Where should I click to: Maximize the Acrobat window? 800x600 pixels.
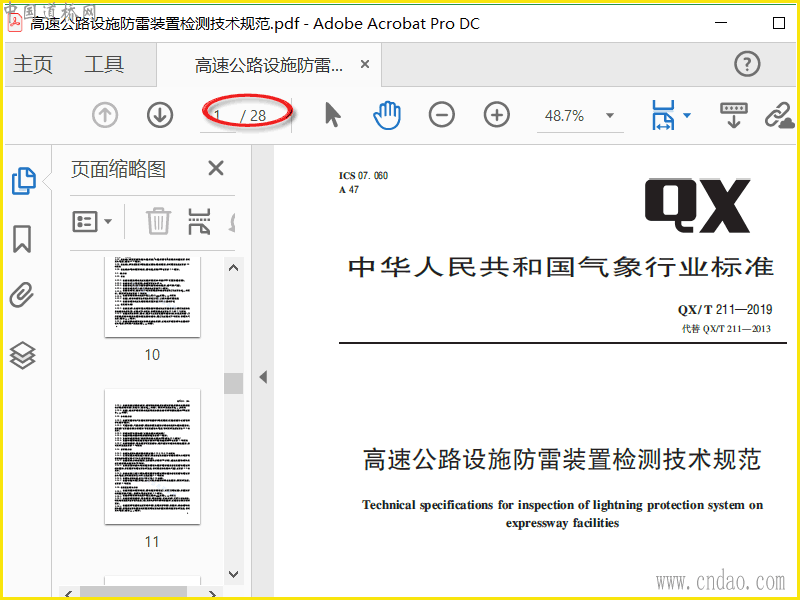(x=779, y=23)
